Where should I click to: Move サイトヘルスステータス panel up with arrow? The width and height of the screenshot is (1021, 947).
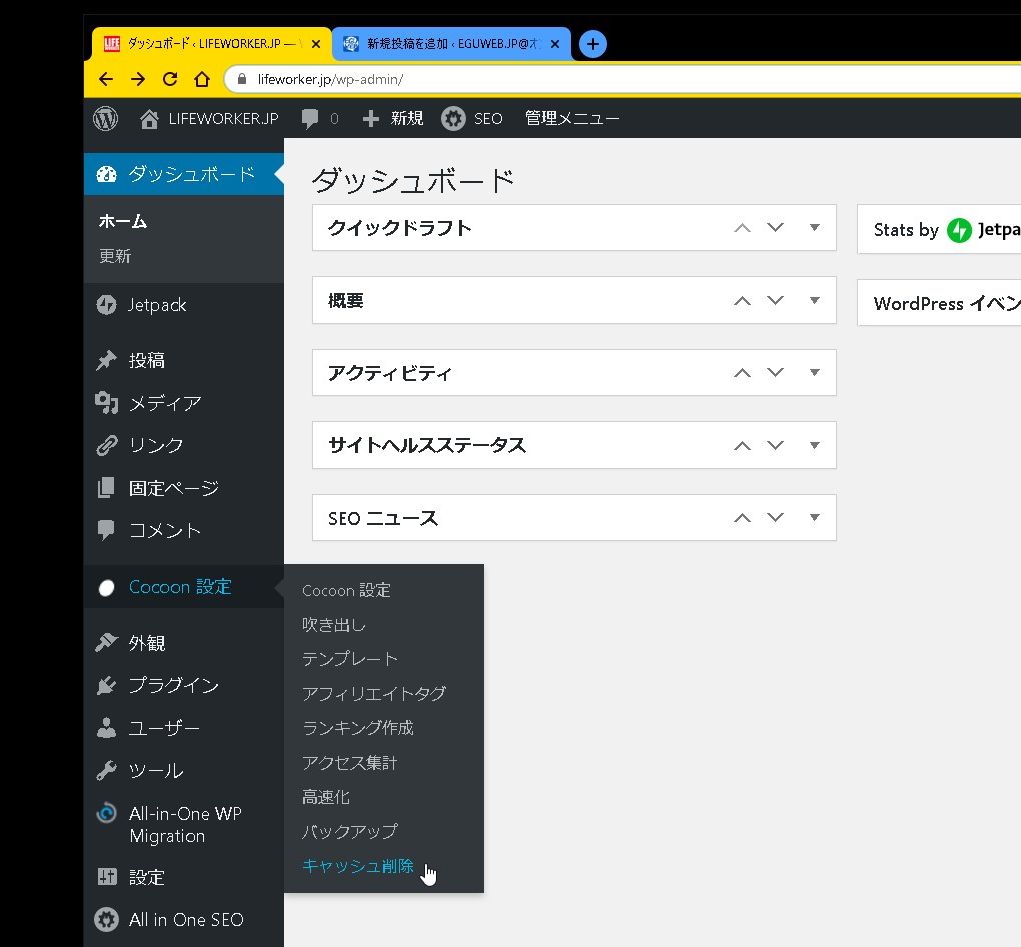[742, 446]
